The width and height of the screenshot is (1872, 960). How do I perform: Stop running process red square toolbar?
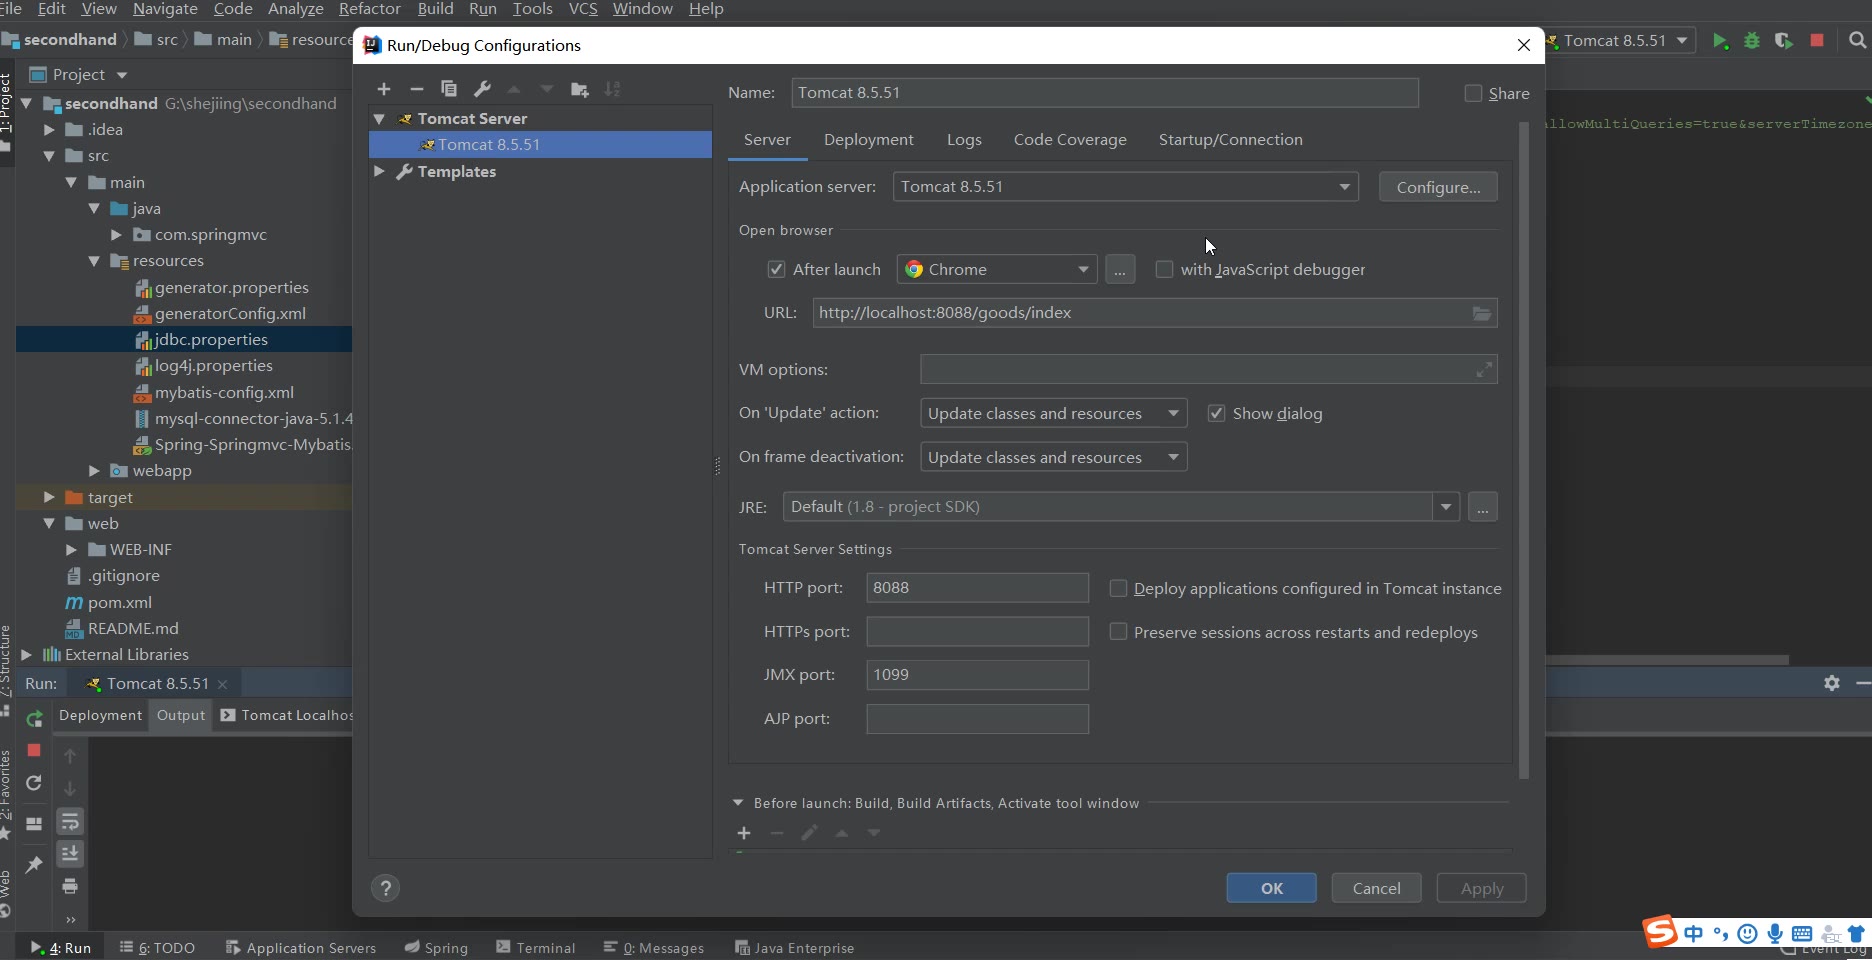1817,41
